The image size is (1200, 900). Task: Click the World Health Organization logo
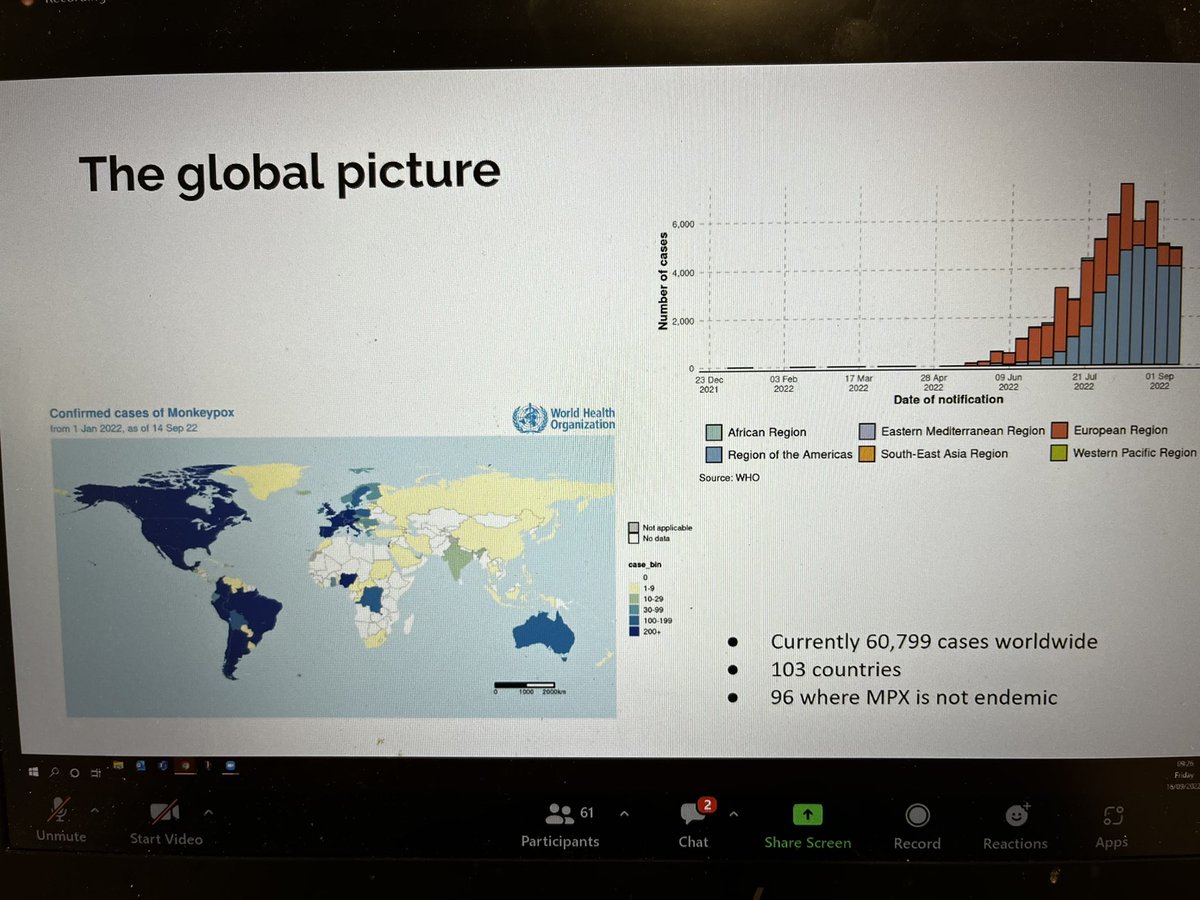pyautogui.click(x=564, y=417)
